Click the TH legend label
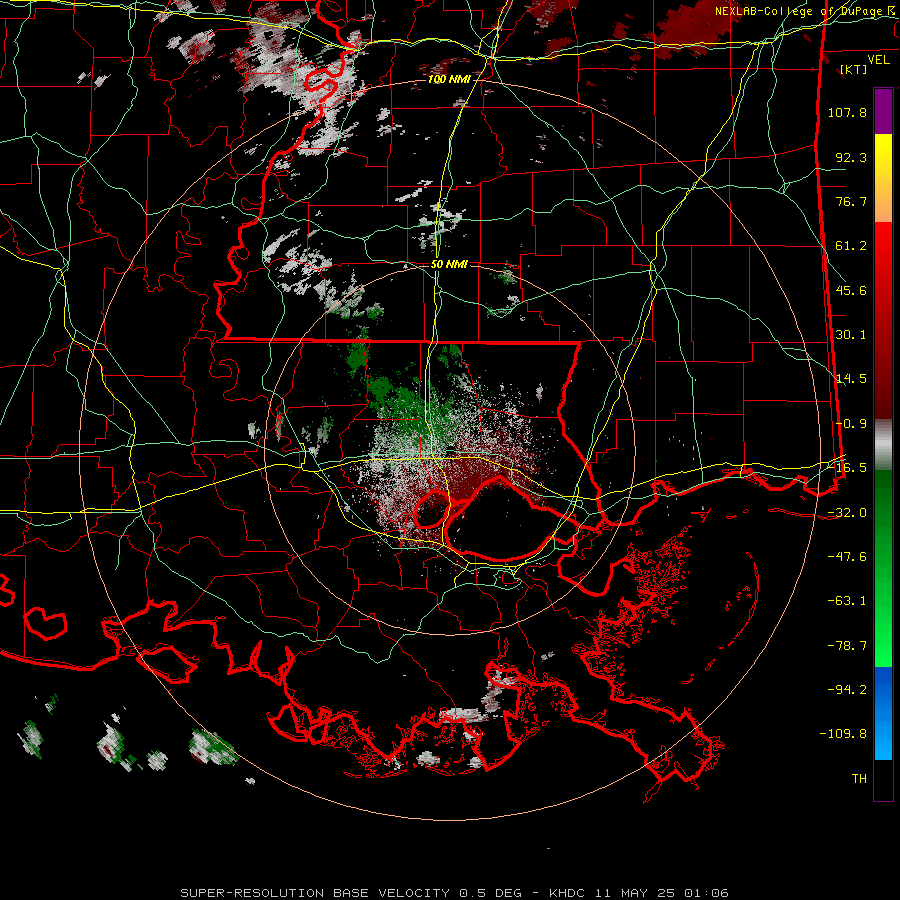900x900 pixels. click(859, 779)
